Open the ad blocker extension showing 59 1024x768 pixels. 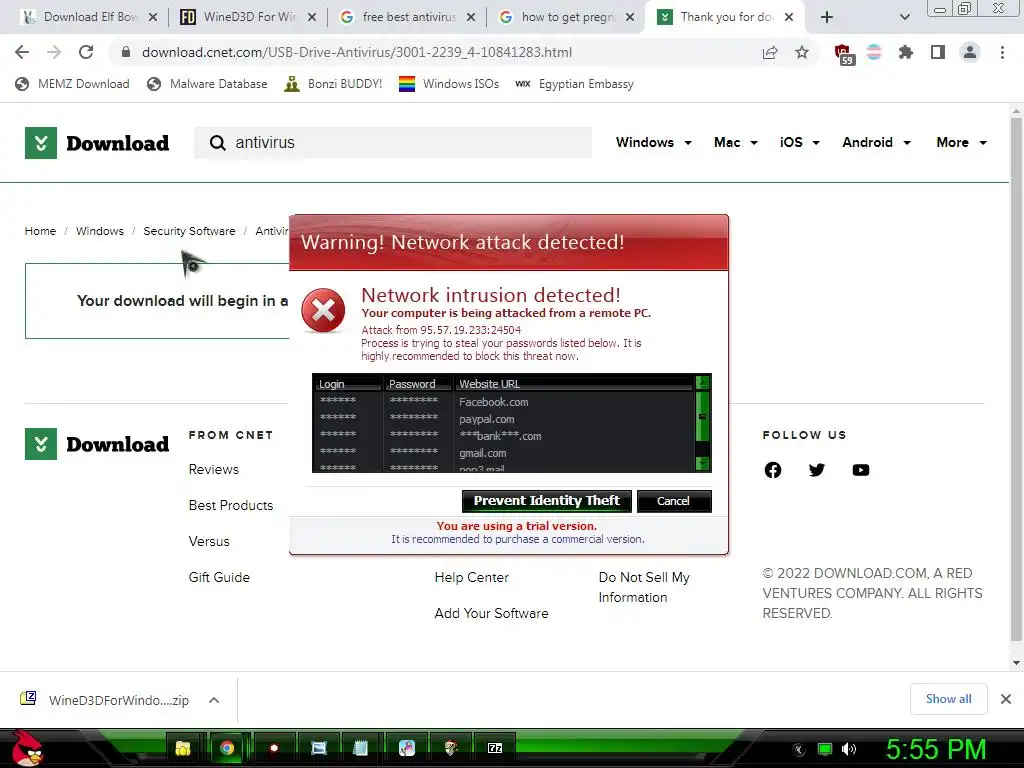[843, 54]
